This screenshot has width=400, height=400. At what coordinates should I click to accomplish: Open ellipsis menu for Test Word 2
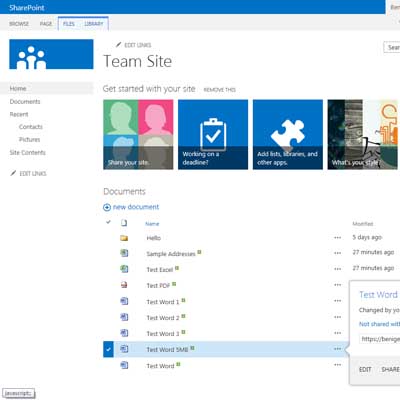click(x=337, y=317)
